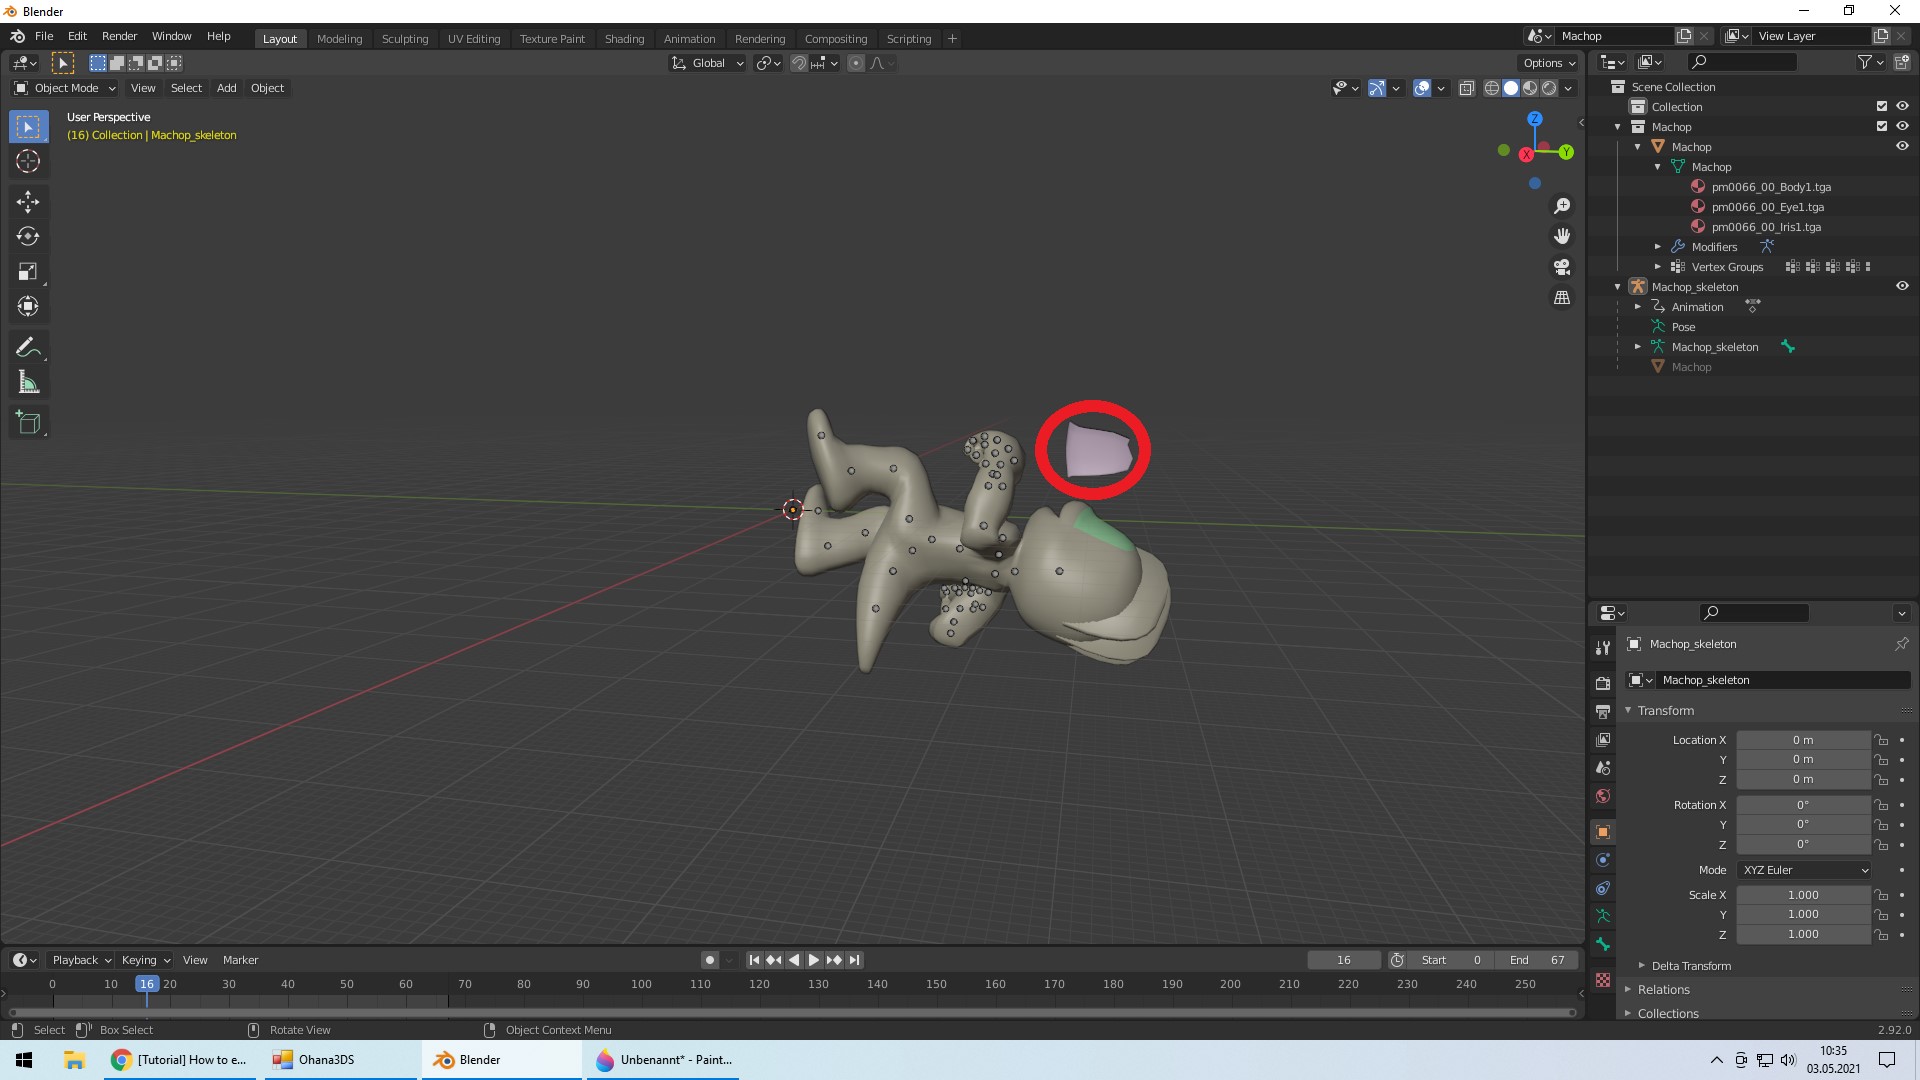The width and height of the screenshot is (1920, 1080).
Task: Open the Windows Start menu
Action: coord(24,1060)
